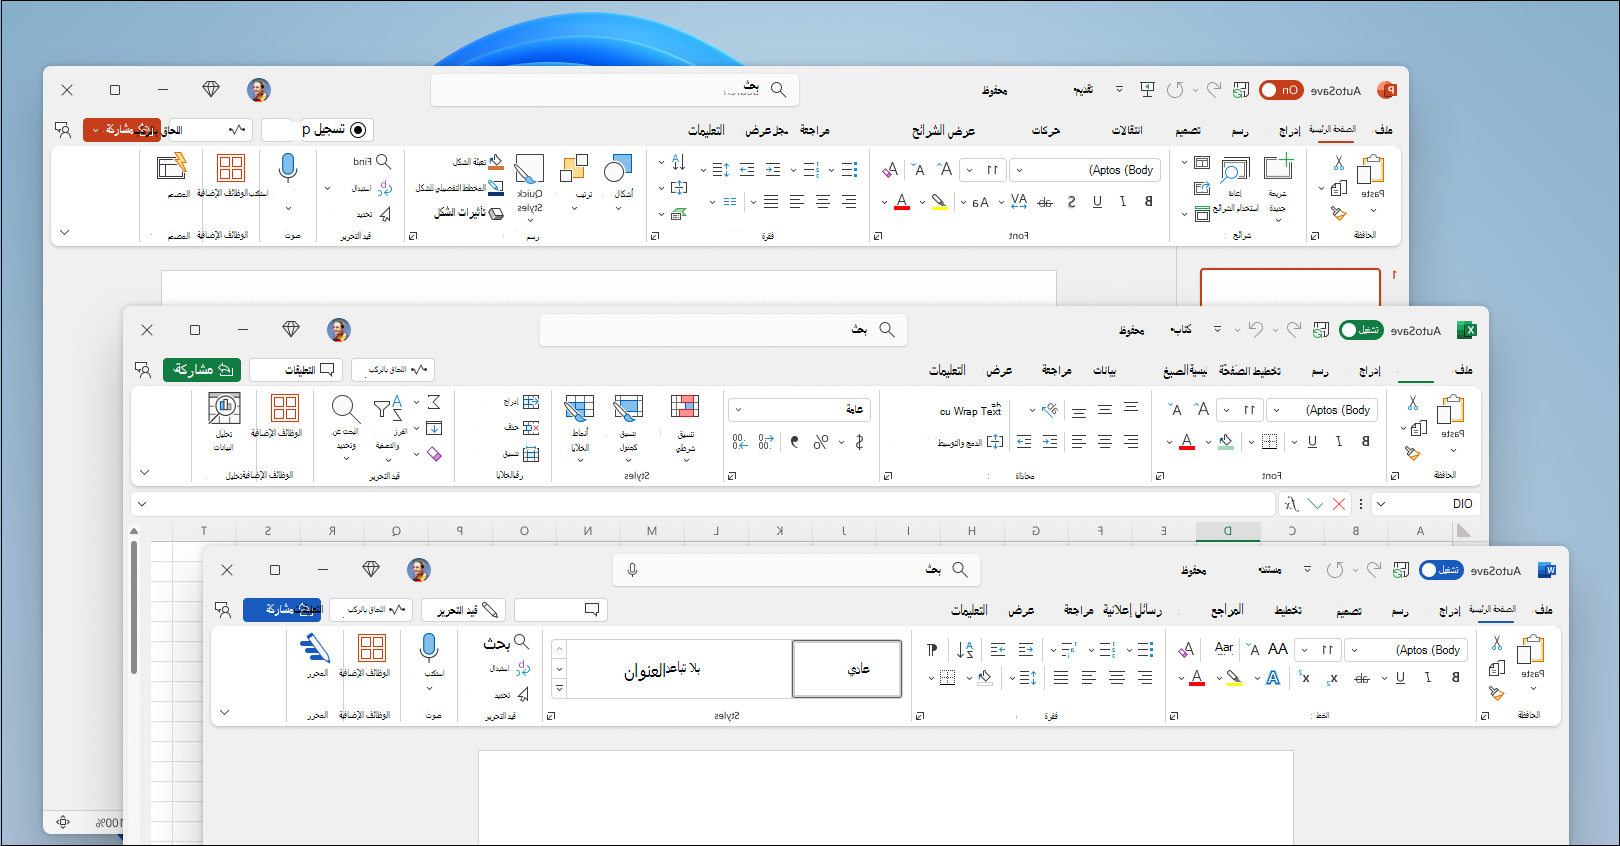Click blue Share button in Word
The height and width of the screenshot is (846, 1620).
click(x=282, y=609)
